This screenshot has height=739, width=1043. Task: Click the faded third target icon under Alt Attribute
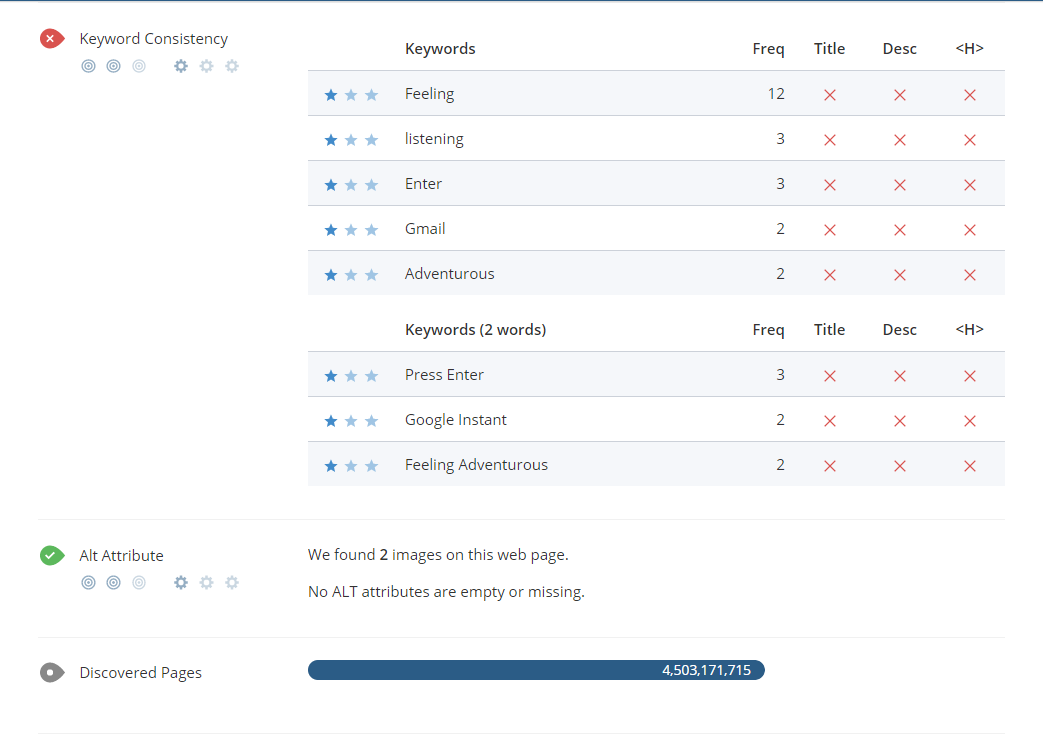(139, 582)
